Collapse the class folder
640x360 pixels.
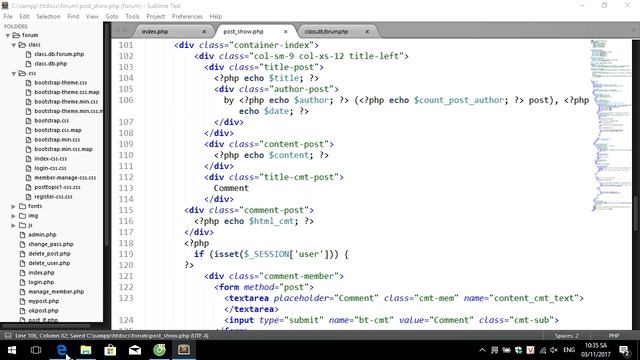pyautogui.click(x=13, y=45)
